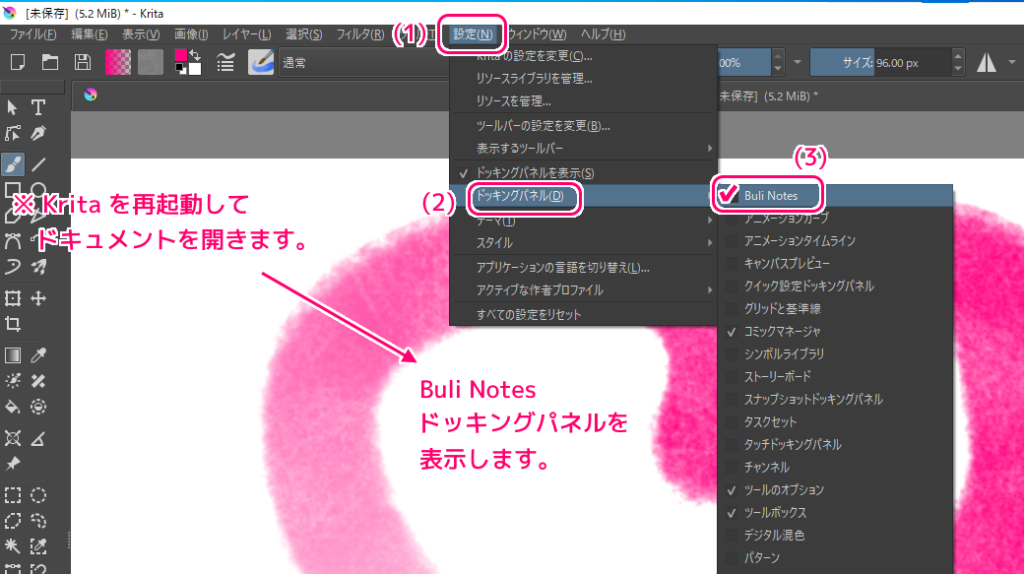Open the 設定 menu
This screenshot has width=1024, height=574.
[473, 34]
